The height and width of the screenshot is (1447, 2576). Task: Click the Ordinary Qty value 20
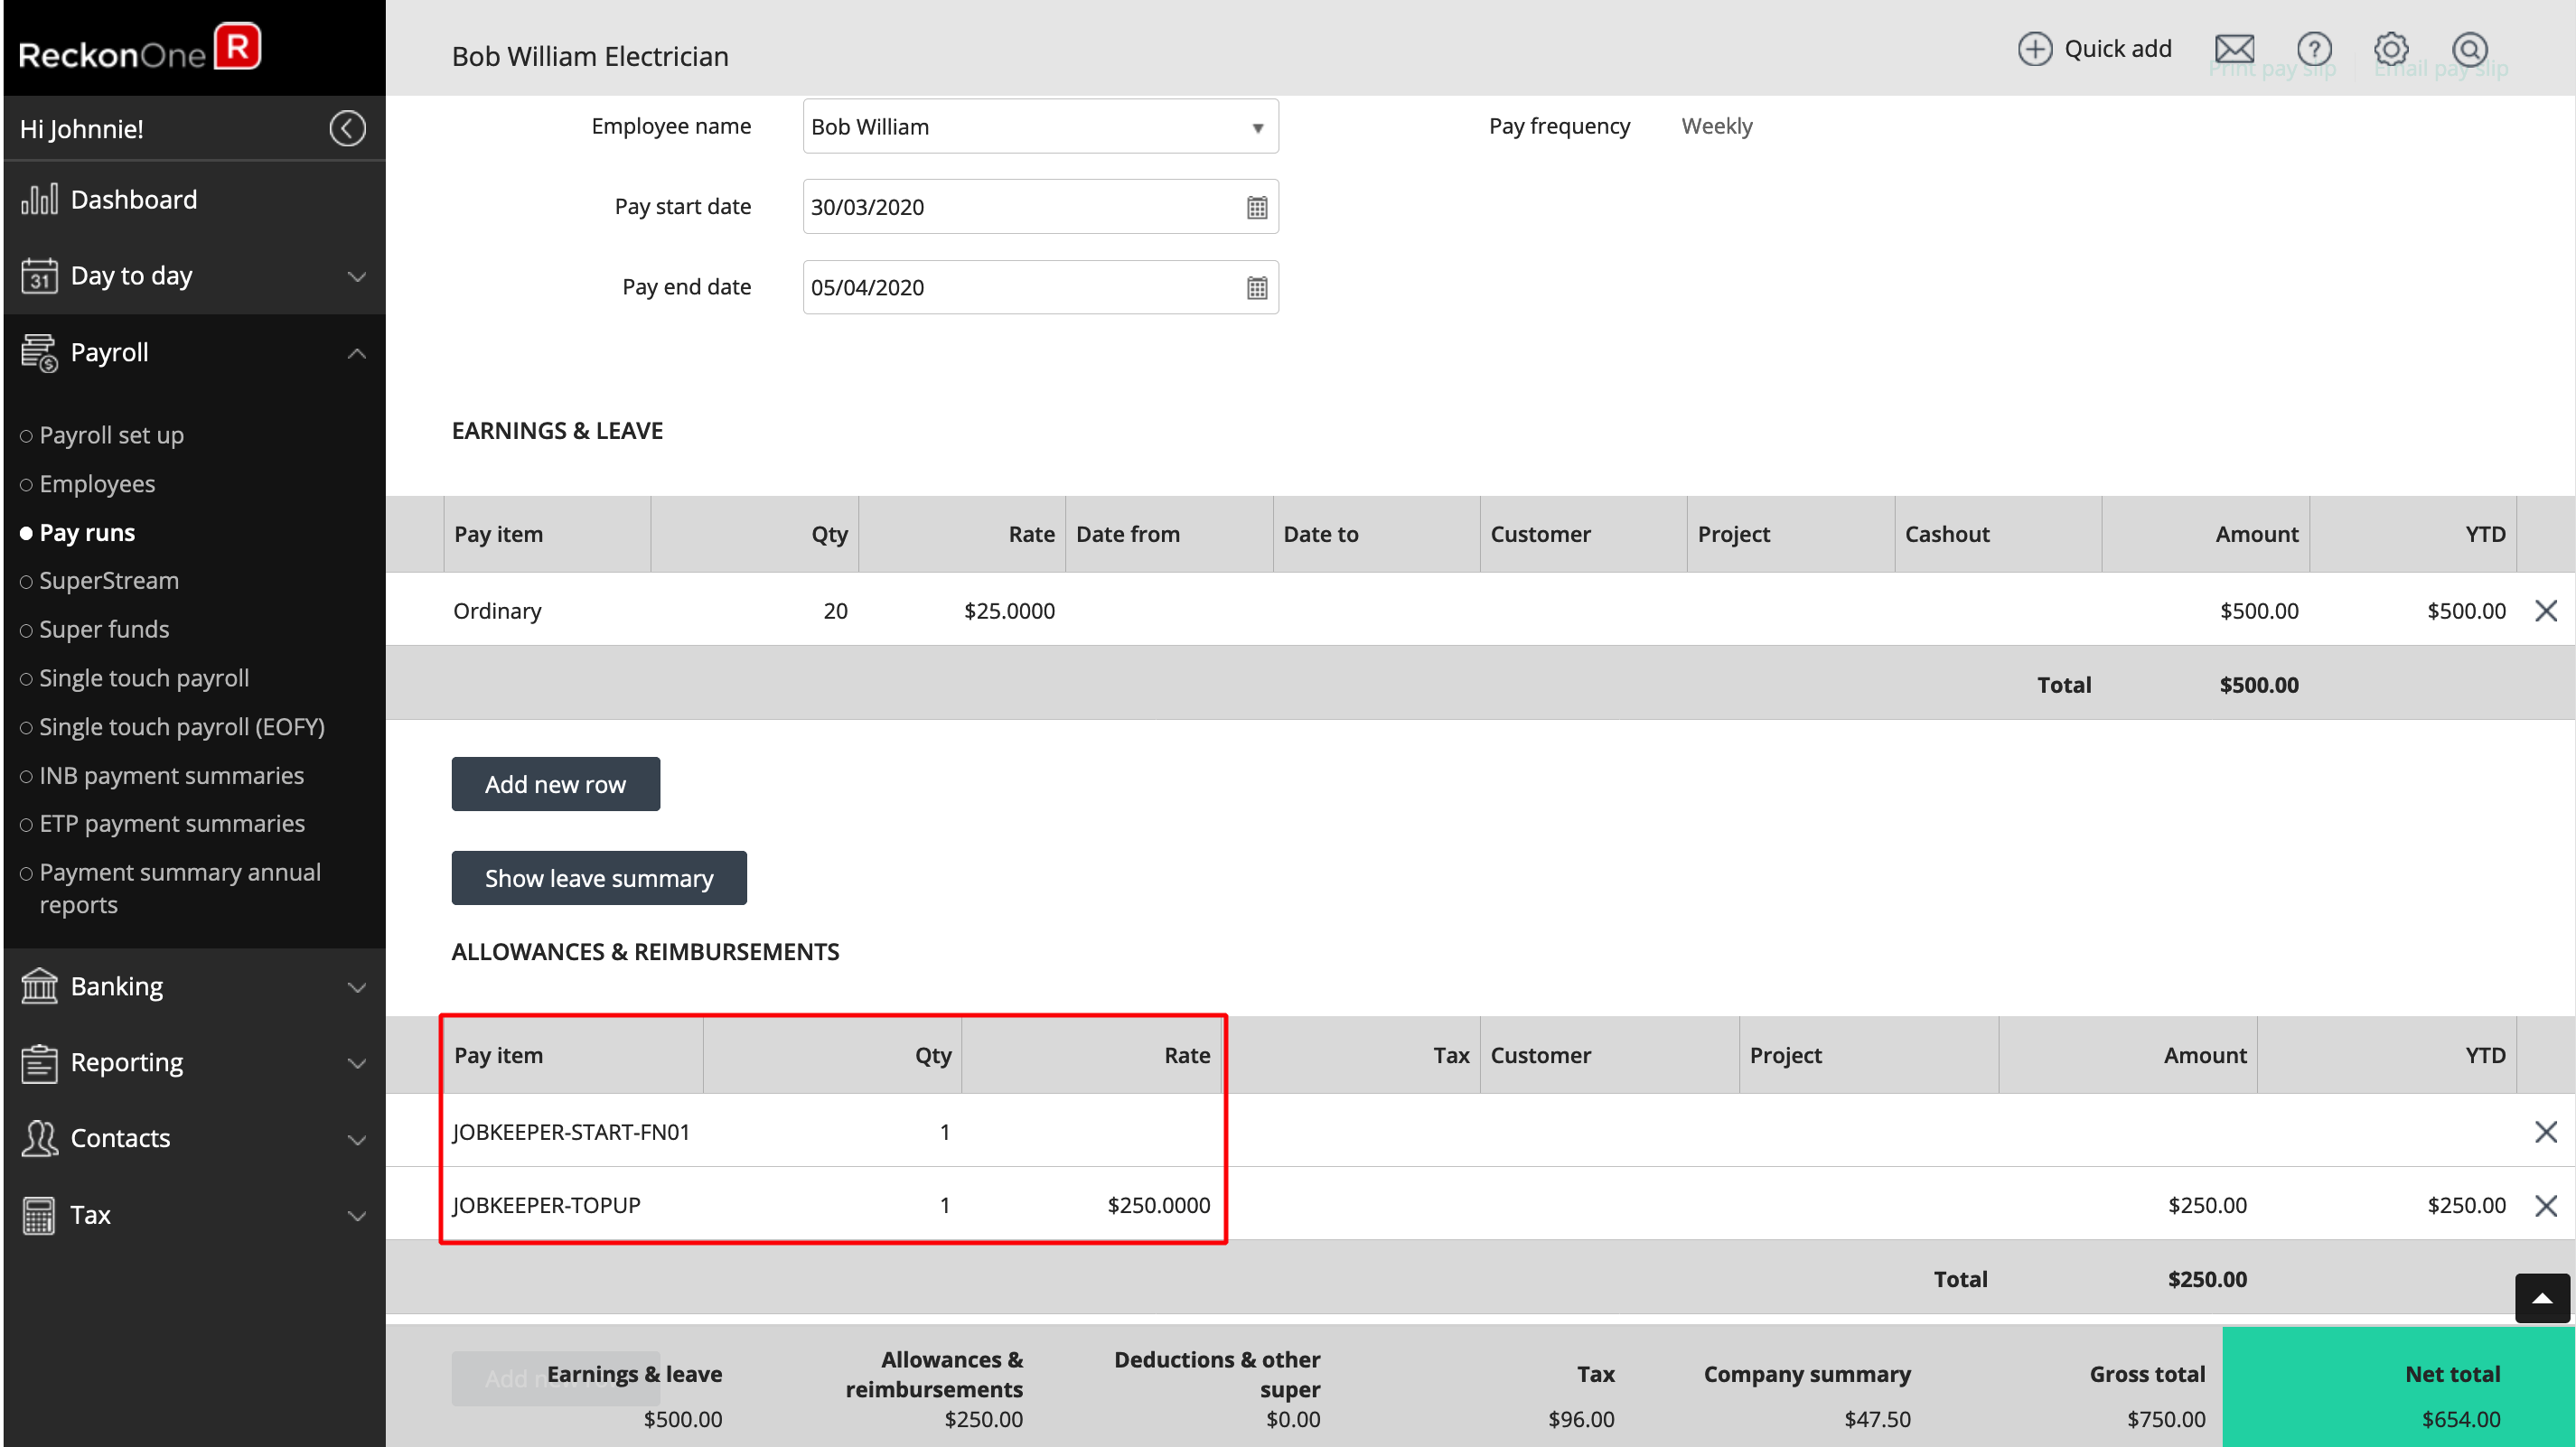coord(835,610)
